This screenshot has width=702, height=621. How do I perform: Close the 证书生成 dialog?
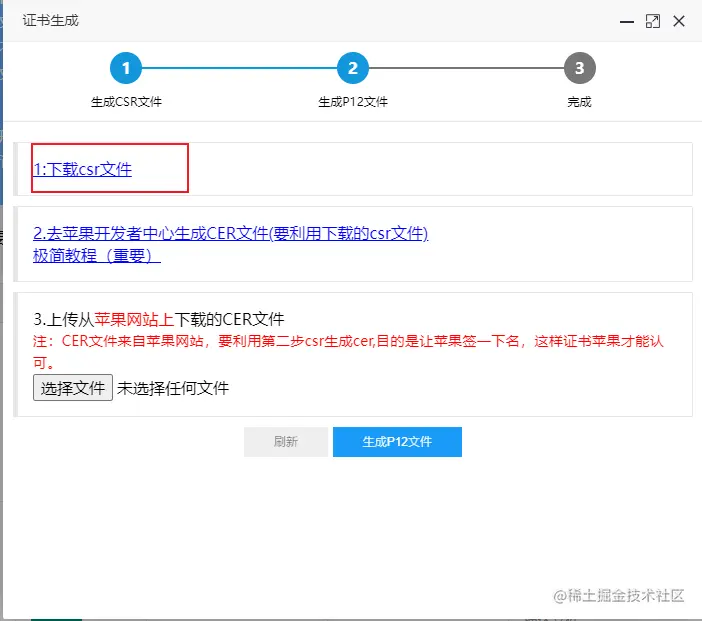pos(679,21)
